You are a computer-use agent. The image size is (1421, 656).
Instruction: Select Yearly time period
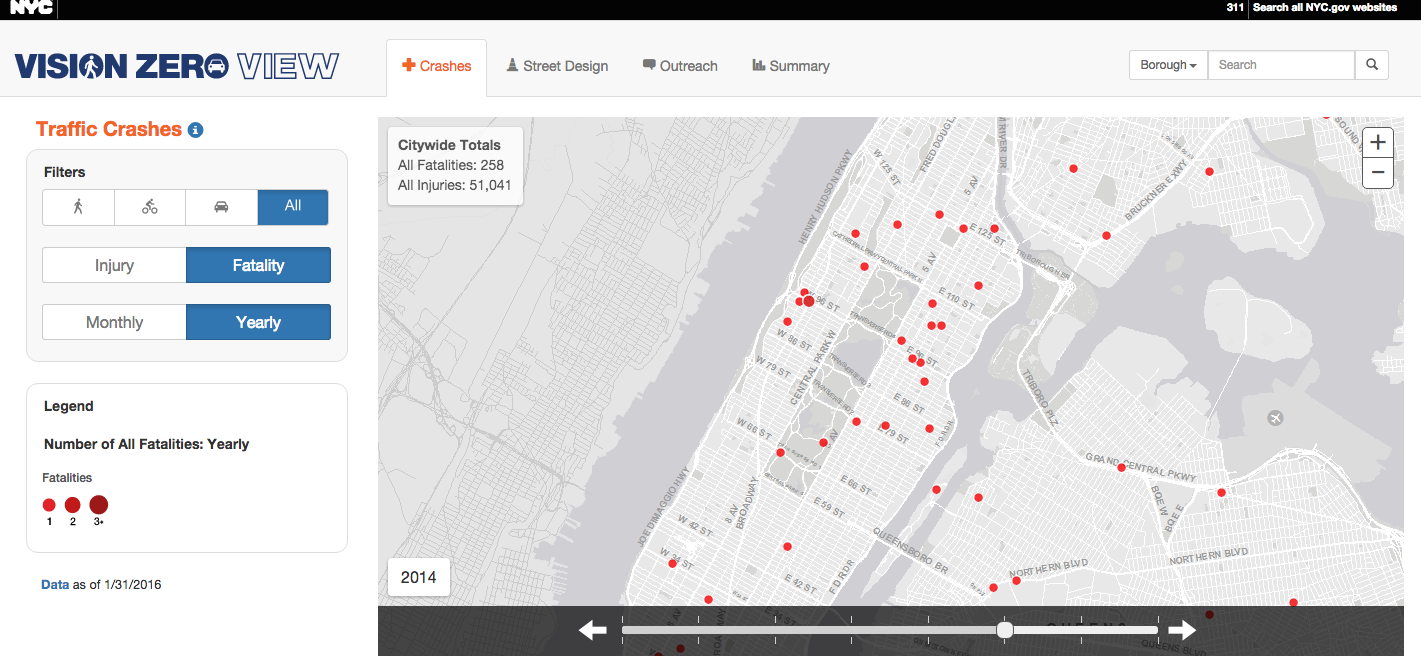click(258, 323)
